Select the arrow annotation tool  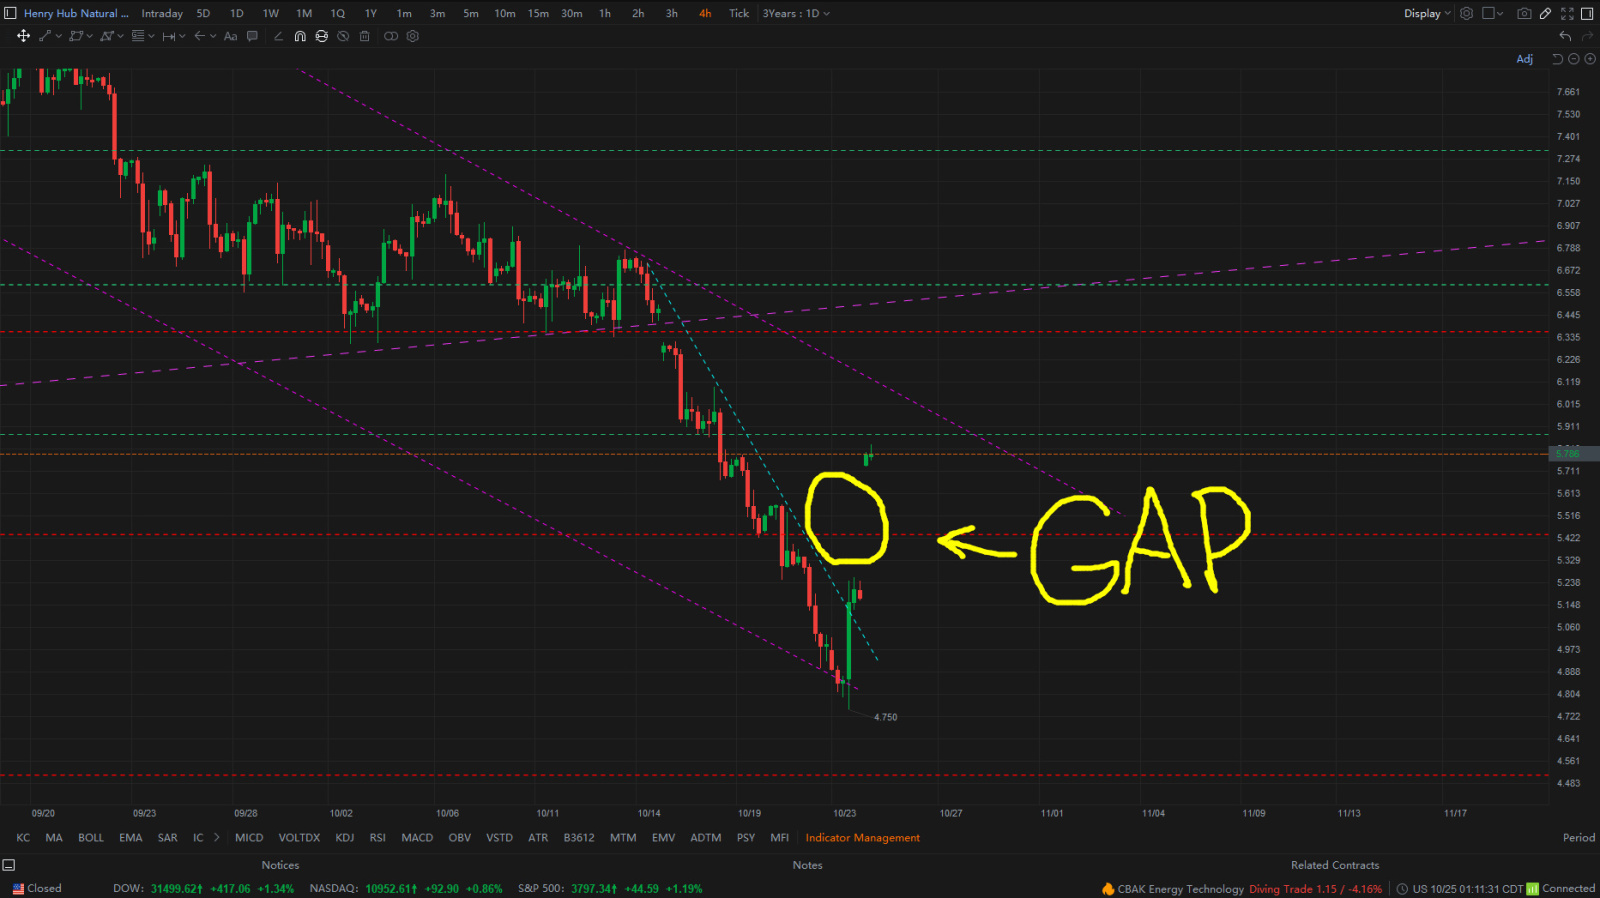199,36
